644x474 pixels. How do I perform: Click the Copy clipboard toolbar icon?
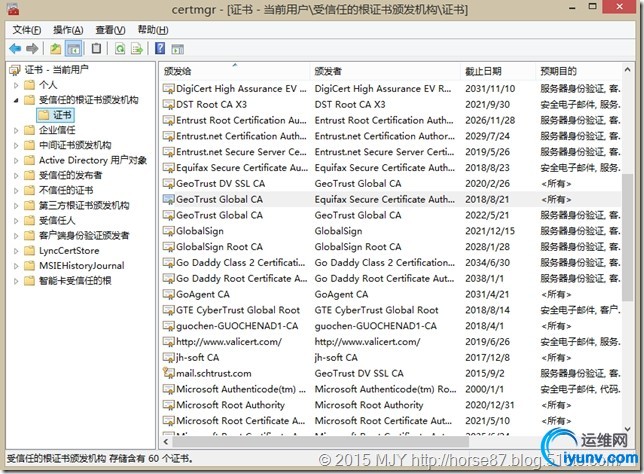tap(96, 48)
